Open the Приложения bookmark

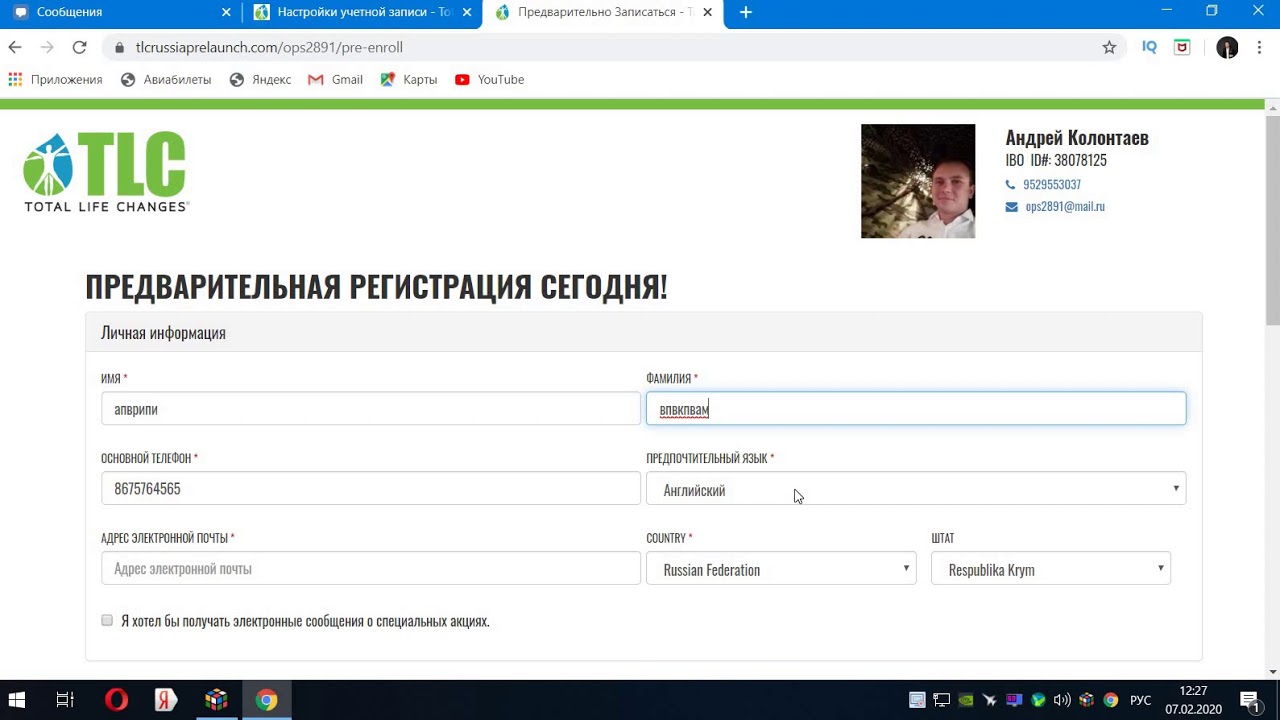[x=56, y=80]
